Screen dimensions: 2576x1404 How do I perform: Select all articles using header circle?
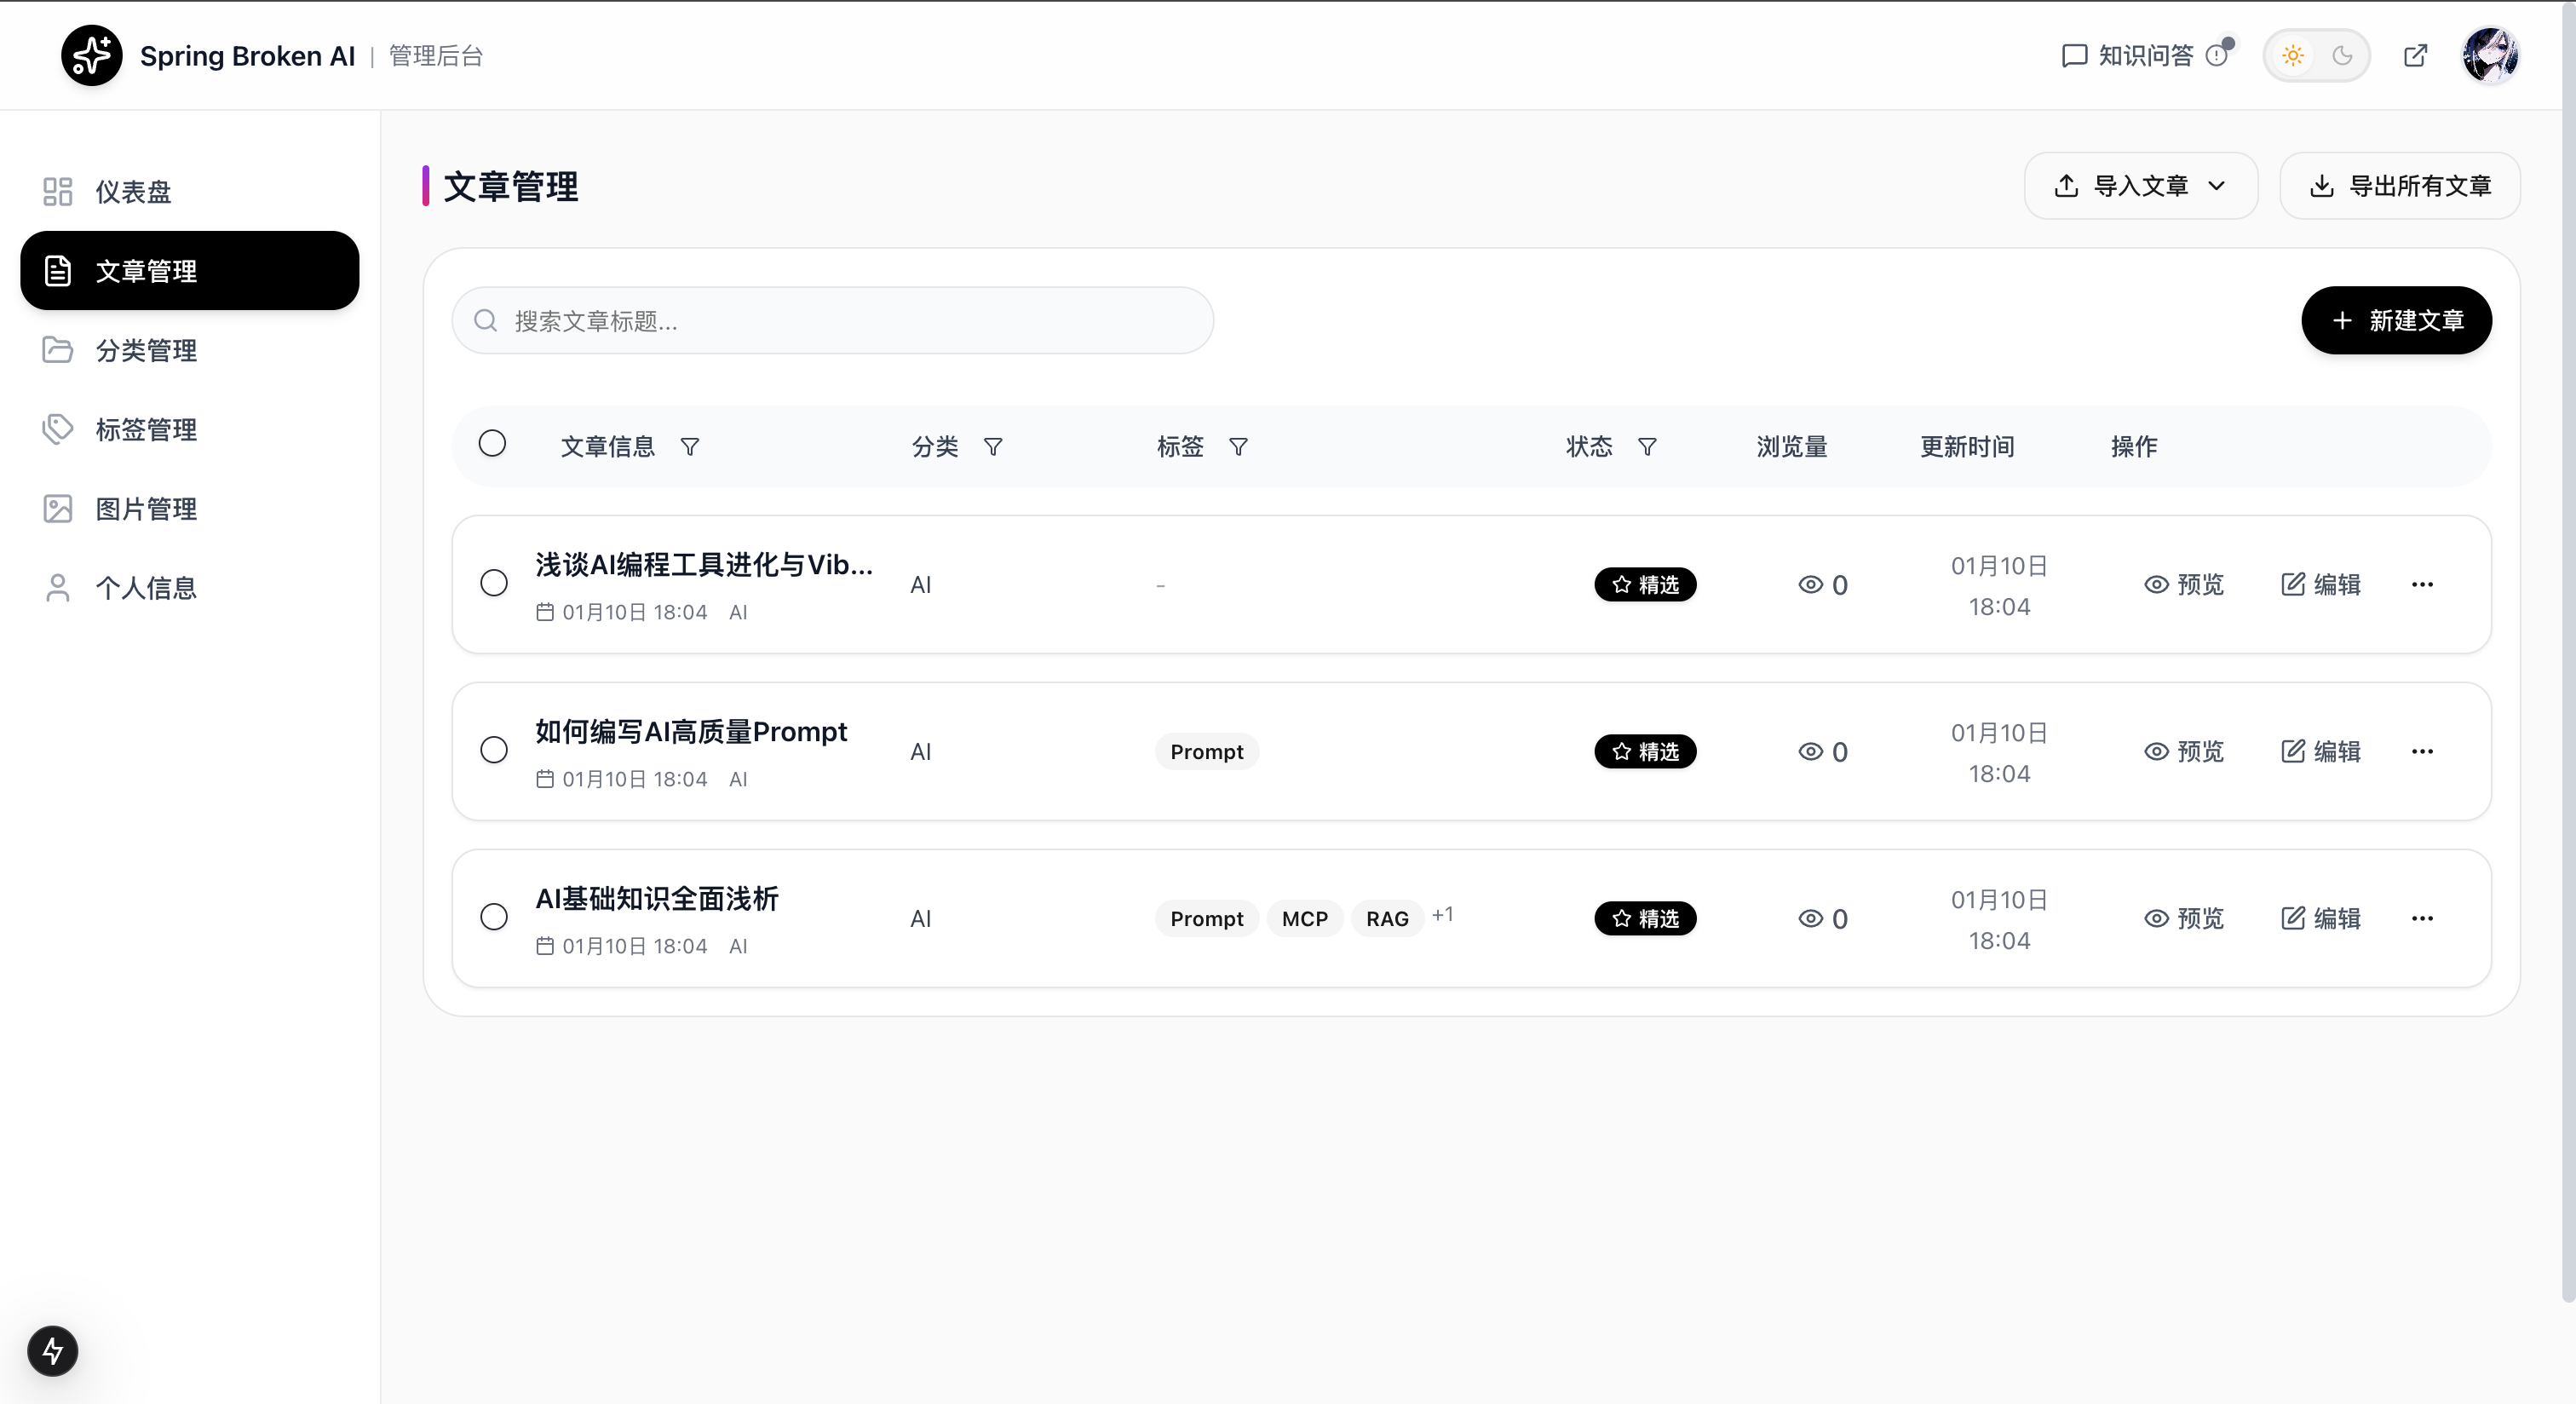[x=493, y=443]
